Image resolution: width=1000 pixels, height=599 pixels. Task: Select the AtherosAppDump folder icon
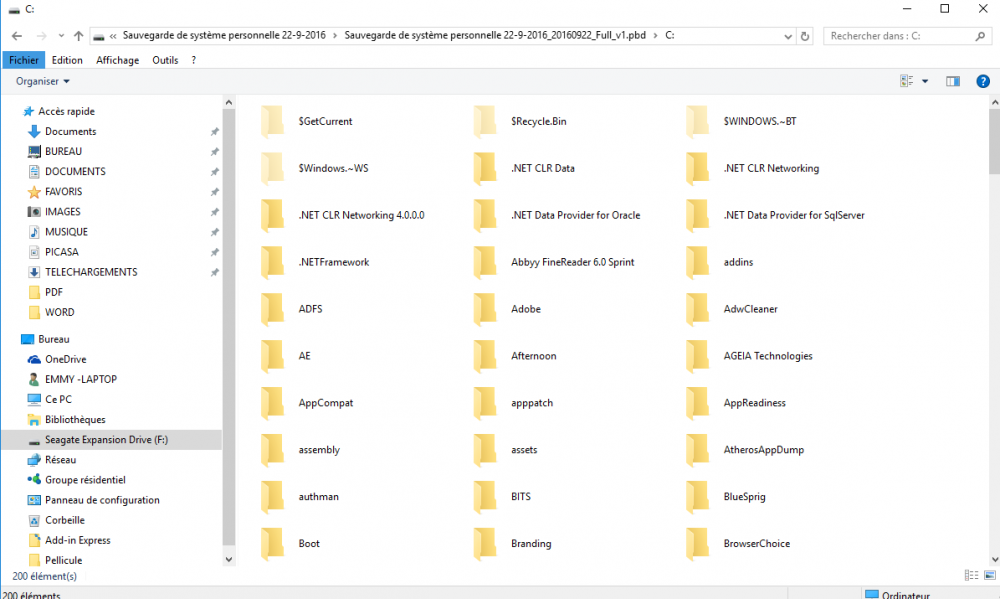tap(698, 450)
